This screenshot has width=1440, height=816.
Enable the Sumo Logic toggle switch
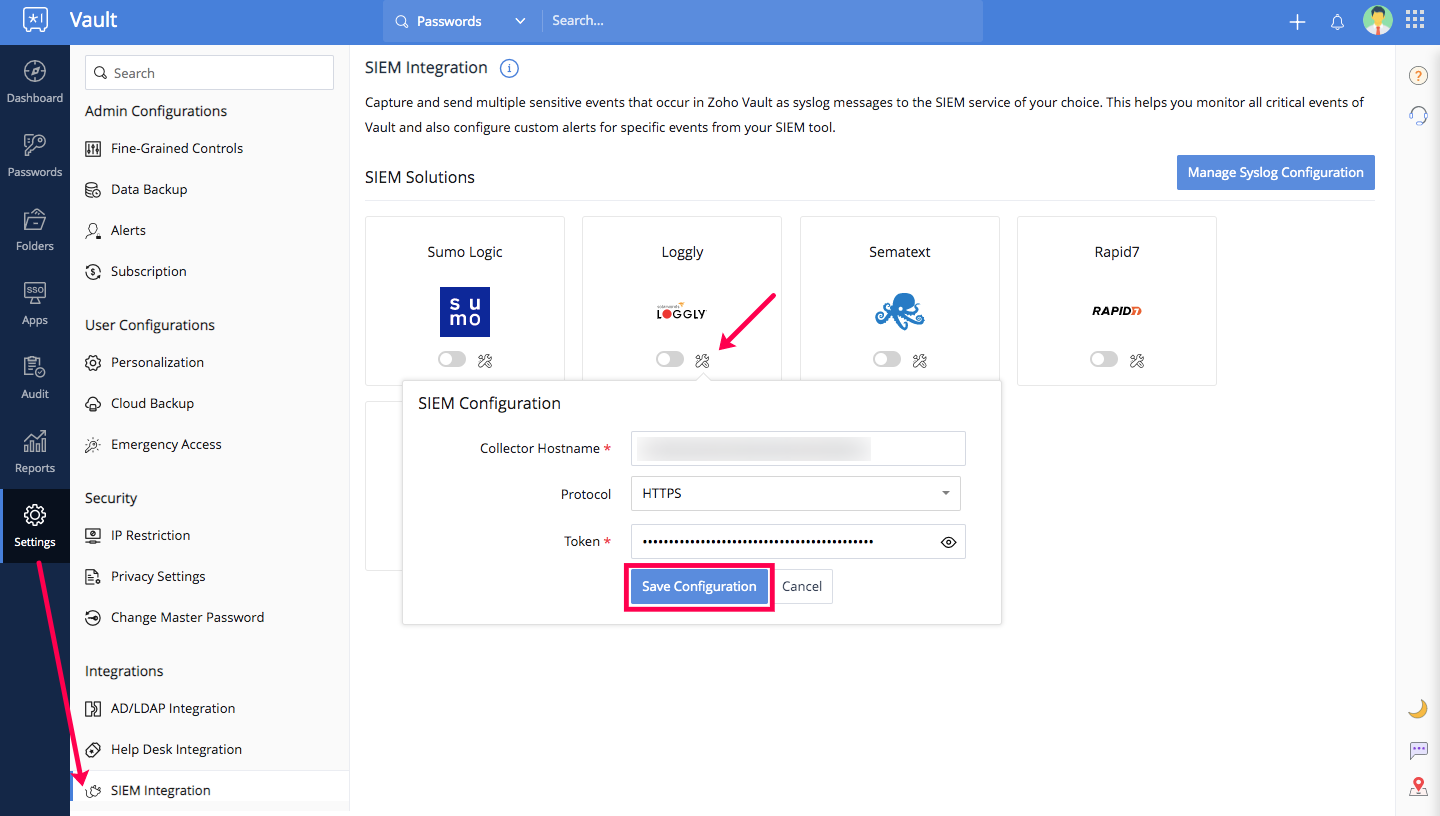(452, 360)
